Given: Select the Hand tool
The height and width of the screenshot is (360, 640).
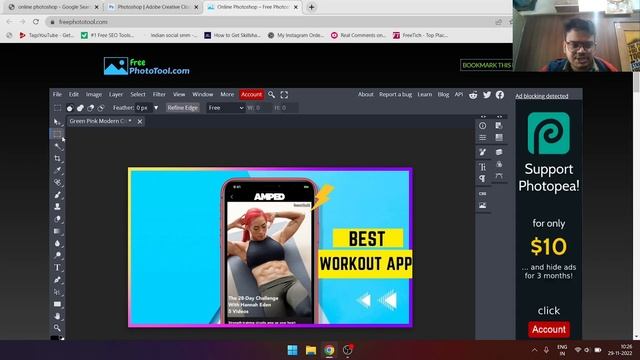Looking at the screenshot, I should 57,316.
